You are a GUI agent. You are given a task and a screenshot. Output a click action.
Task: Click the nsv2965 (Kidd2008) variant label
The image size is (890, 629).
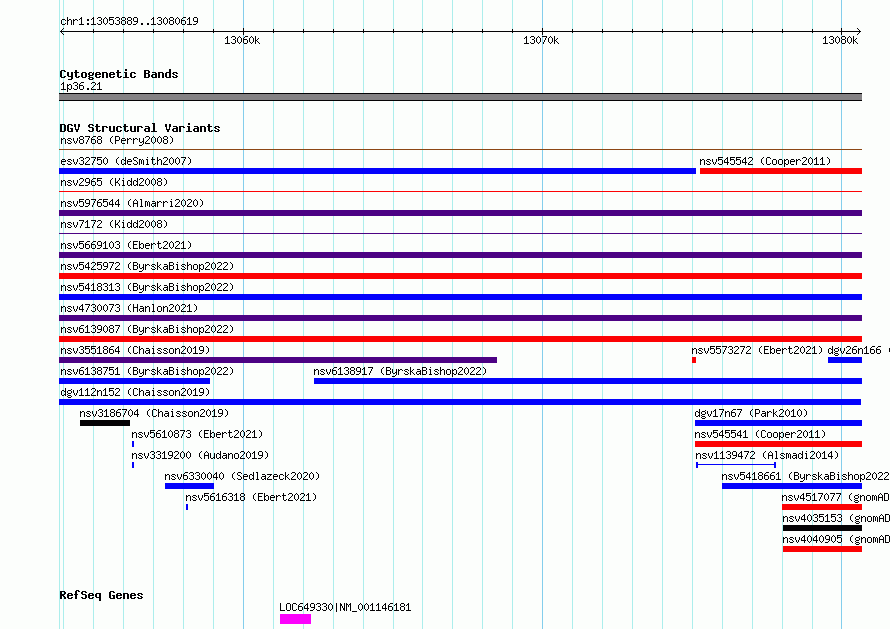tap(114, 182)
